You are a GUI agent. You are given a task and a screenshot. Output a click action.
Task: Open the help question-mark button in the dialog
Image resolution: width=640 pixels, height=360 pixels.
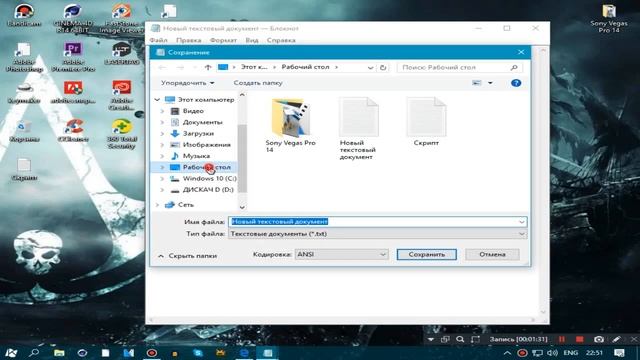(516, 83)
